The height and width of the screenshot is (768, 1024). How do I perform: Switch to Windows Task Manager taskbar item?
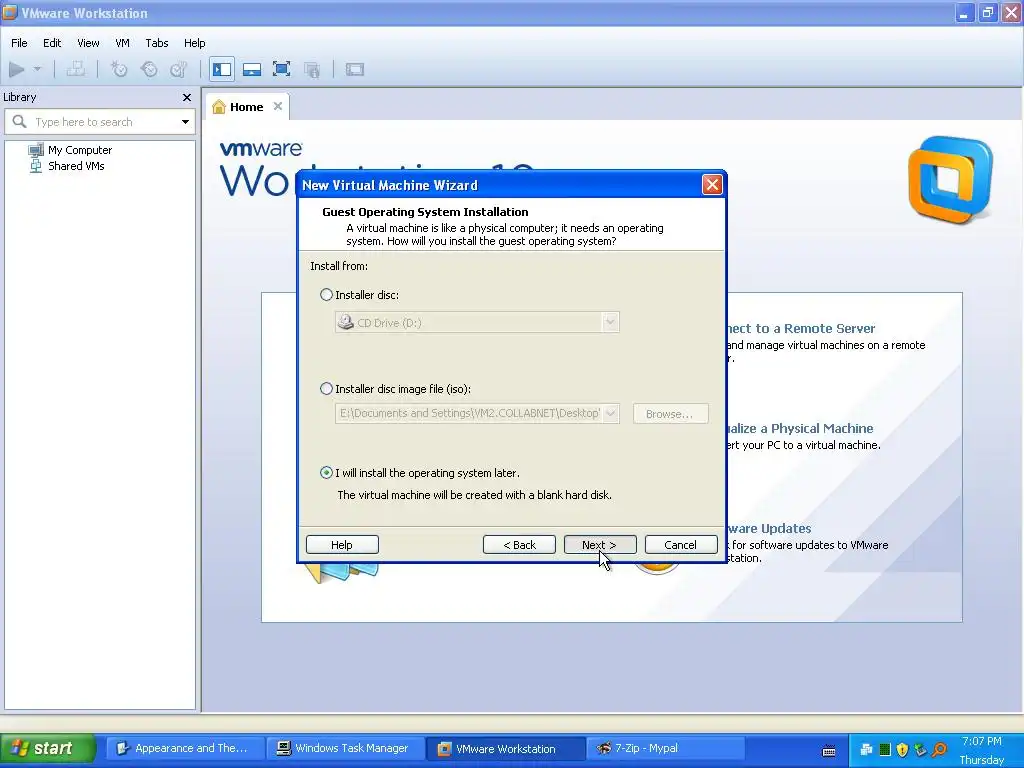tap(344, 748)
